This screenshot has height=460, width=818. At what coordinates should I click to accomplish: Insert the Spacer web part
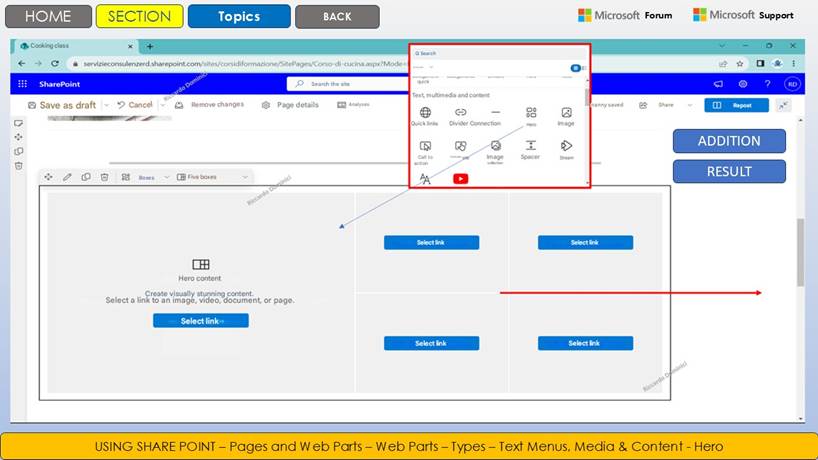pos(530,147)
